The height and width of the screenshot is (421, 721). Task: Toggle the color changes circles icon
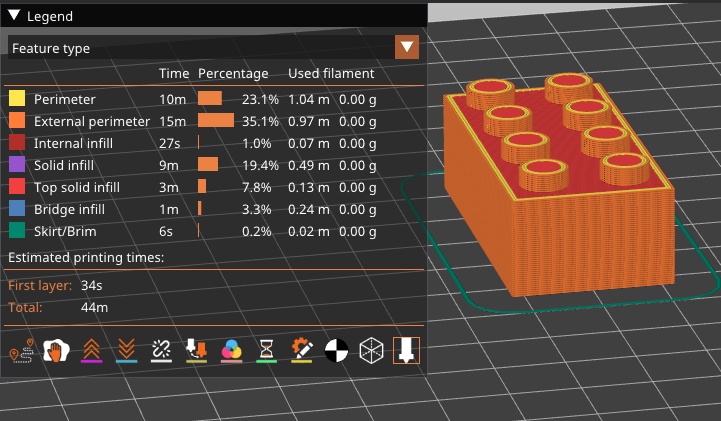[x=231, y=351]
